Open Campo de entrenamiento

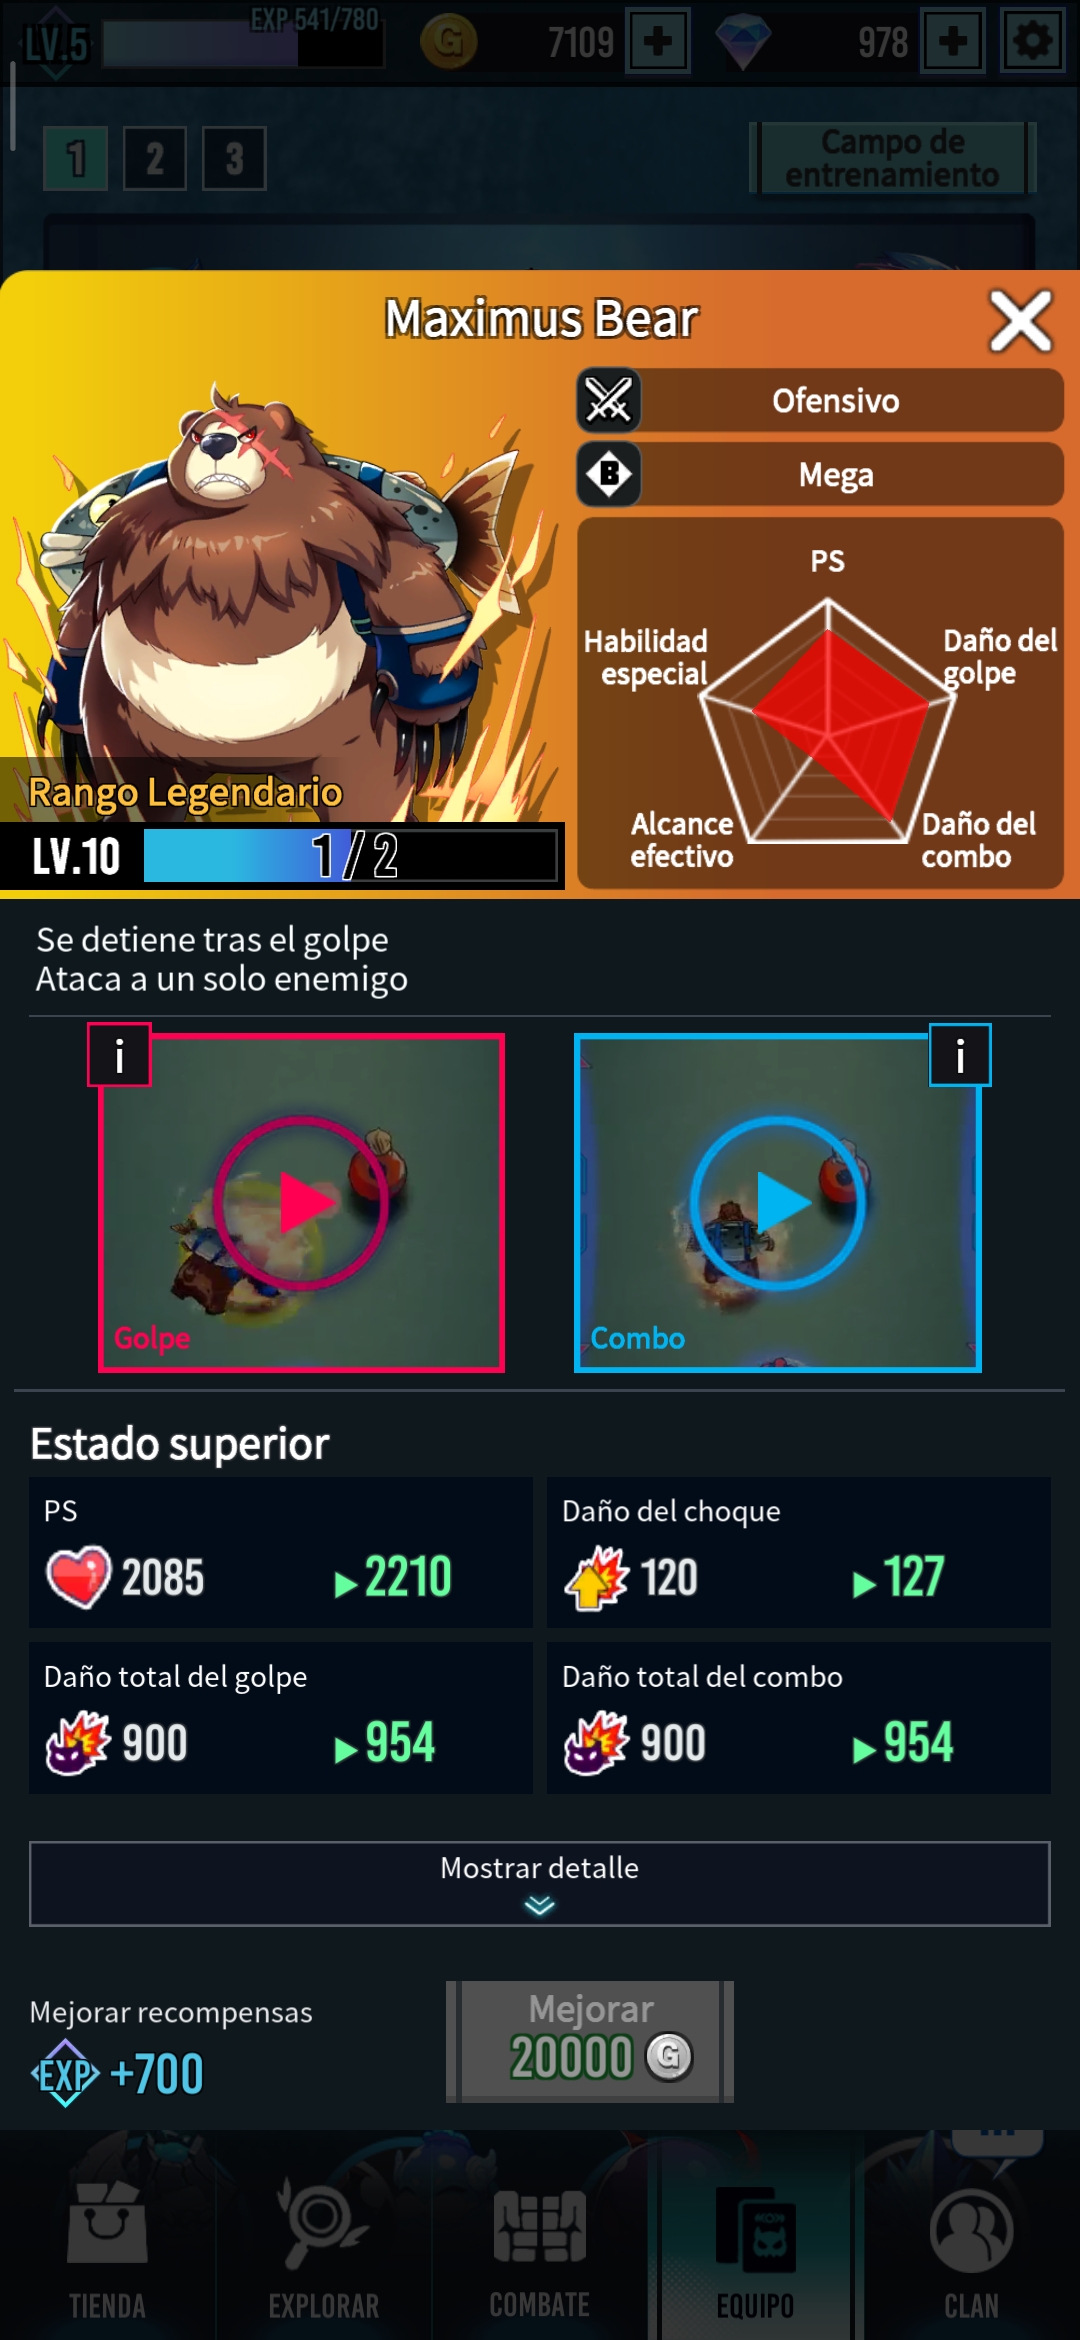(893, 158)
